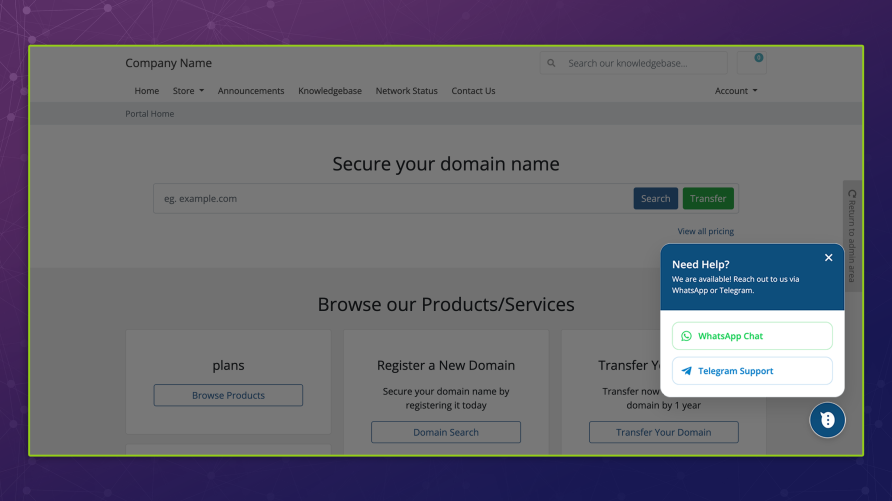Click the Return to admin area tab
The image size is (892, 501).
tap(851, 230)
